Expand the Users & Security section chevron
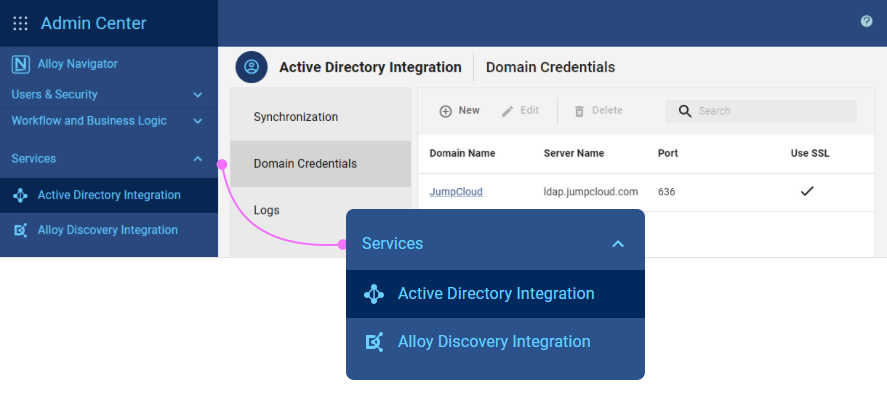 pyautogui.click(x=198, y=95)
